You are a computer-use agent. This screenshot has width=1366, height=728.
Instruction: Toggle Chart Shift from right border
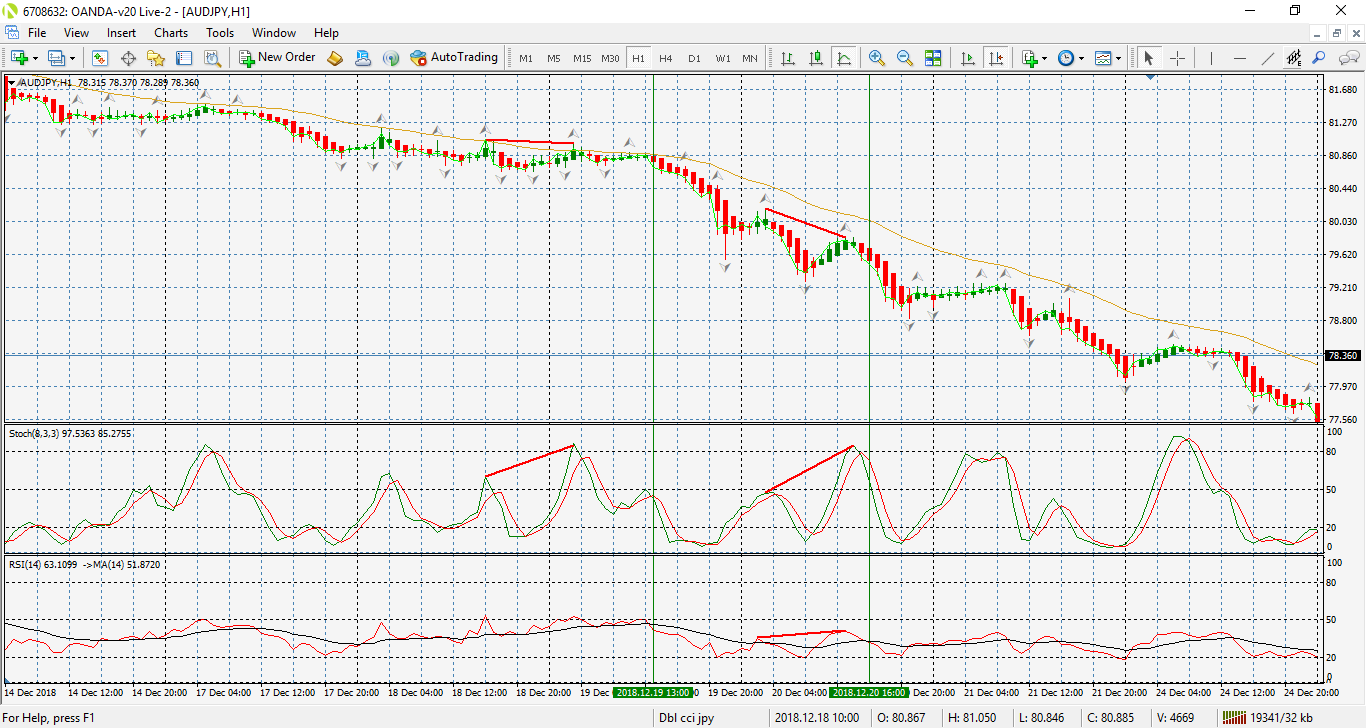pyautogui.click(x=995, y=58)
